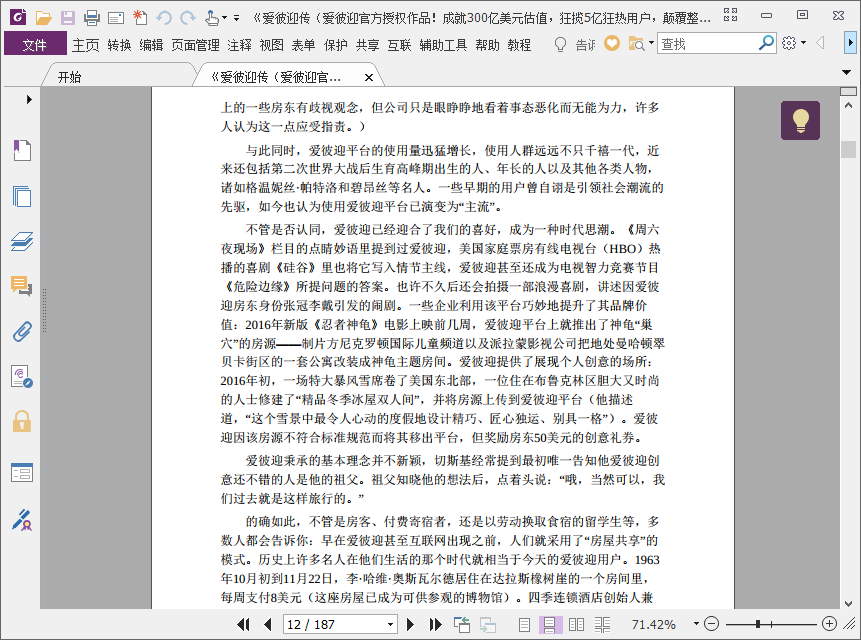
Task: Click the next search result right arrow
Action: tap(850, 43)
